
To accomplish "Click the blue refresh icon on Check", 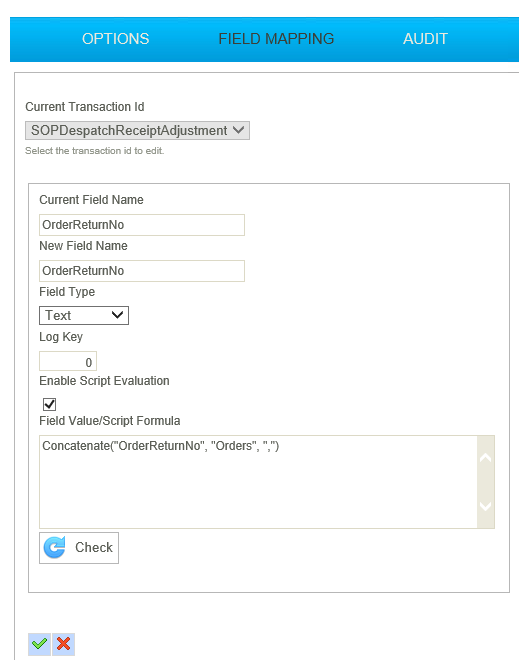I will 55,547.
